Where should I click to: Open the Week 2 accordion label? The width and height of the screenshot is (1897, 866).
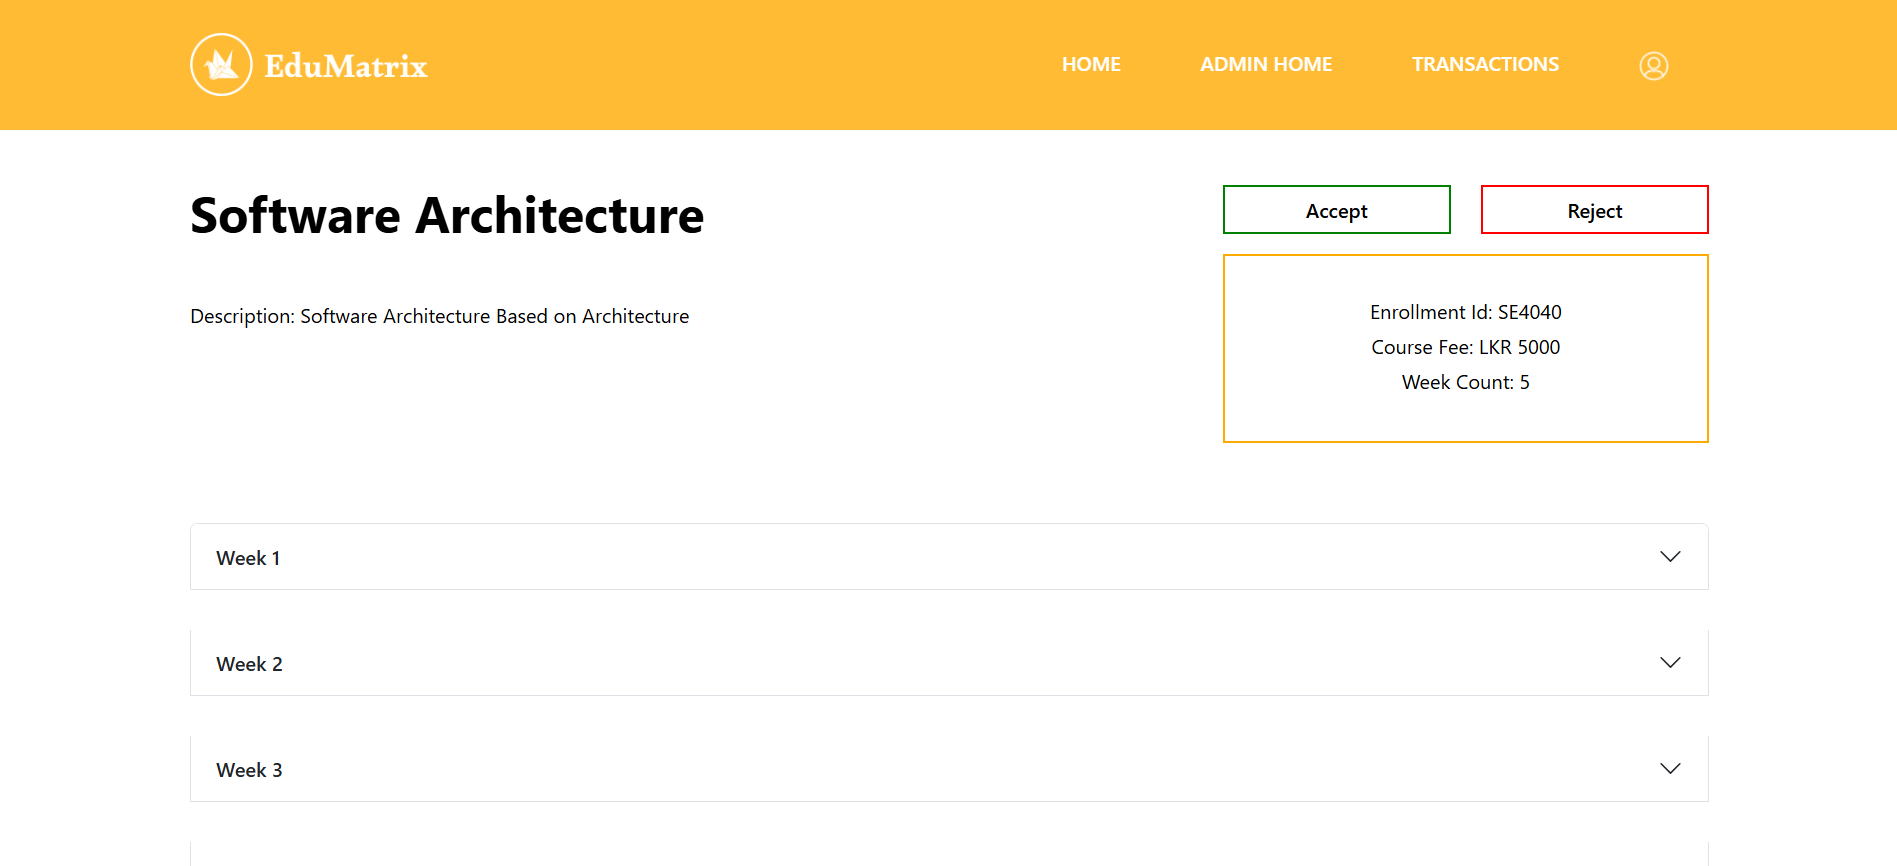click(x=249, y=664)
